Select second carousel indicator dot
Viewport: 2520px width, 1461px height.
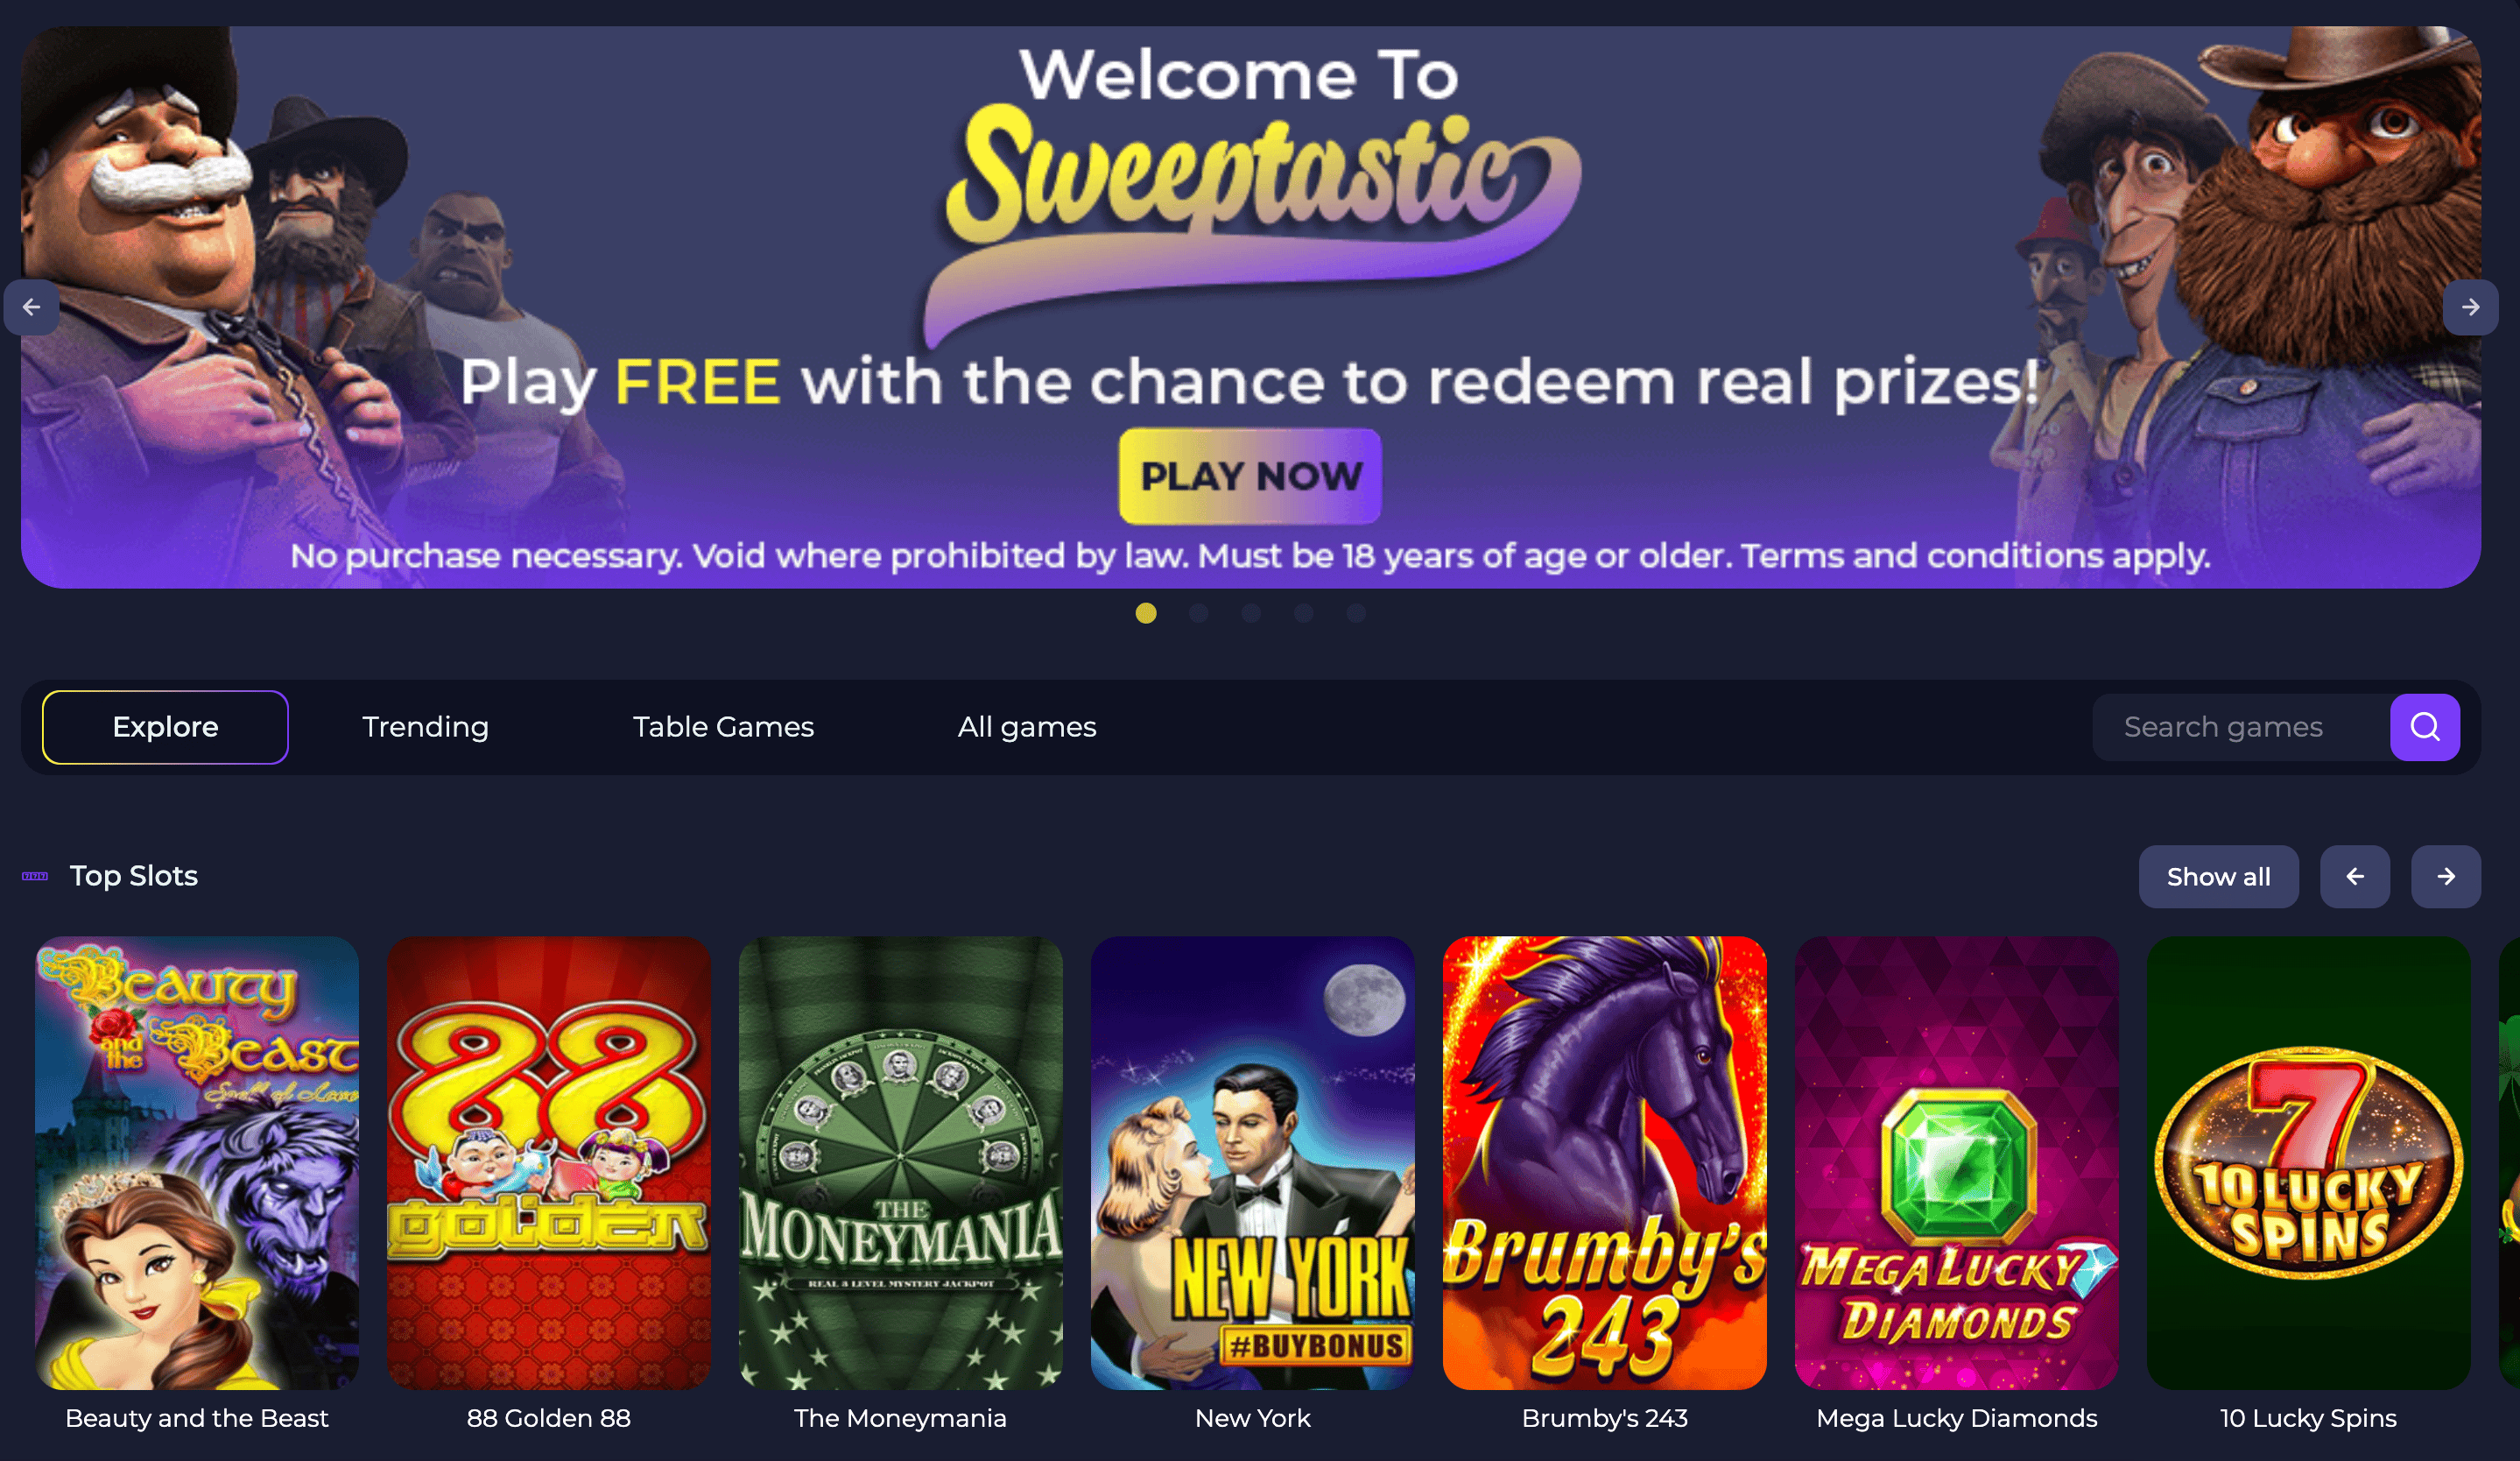pyautogui.click(x=1198, y=613)
